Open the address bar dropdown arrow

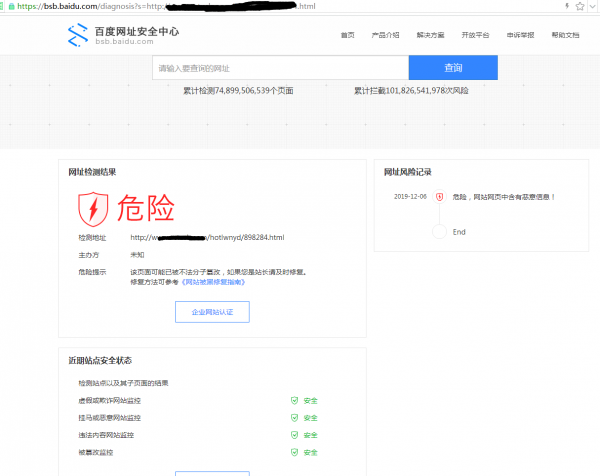592,6
